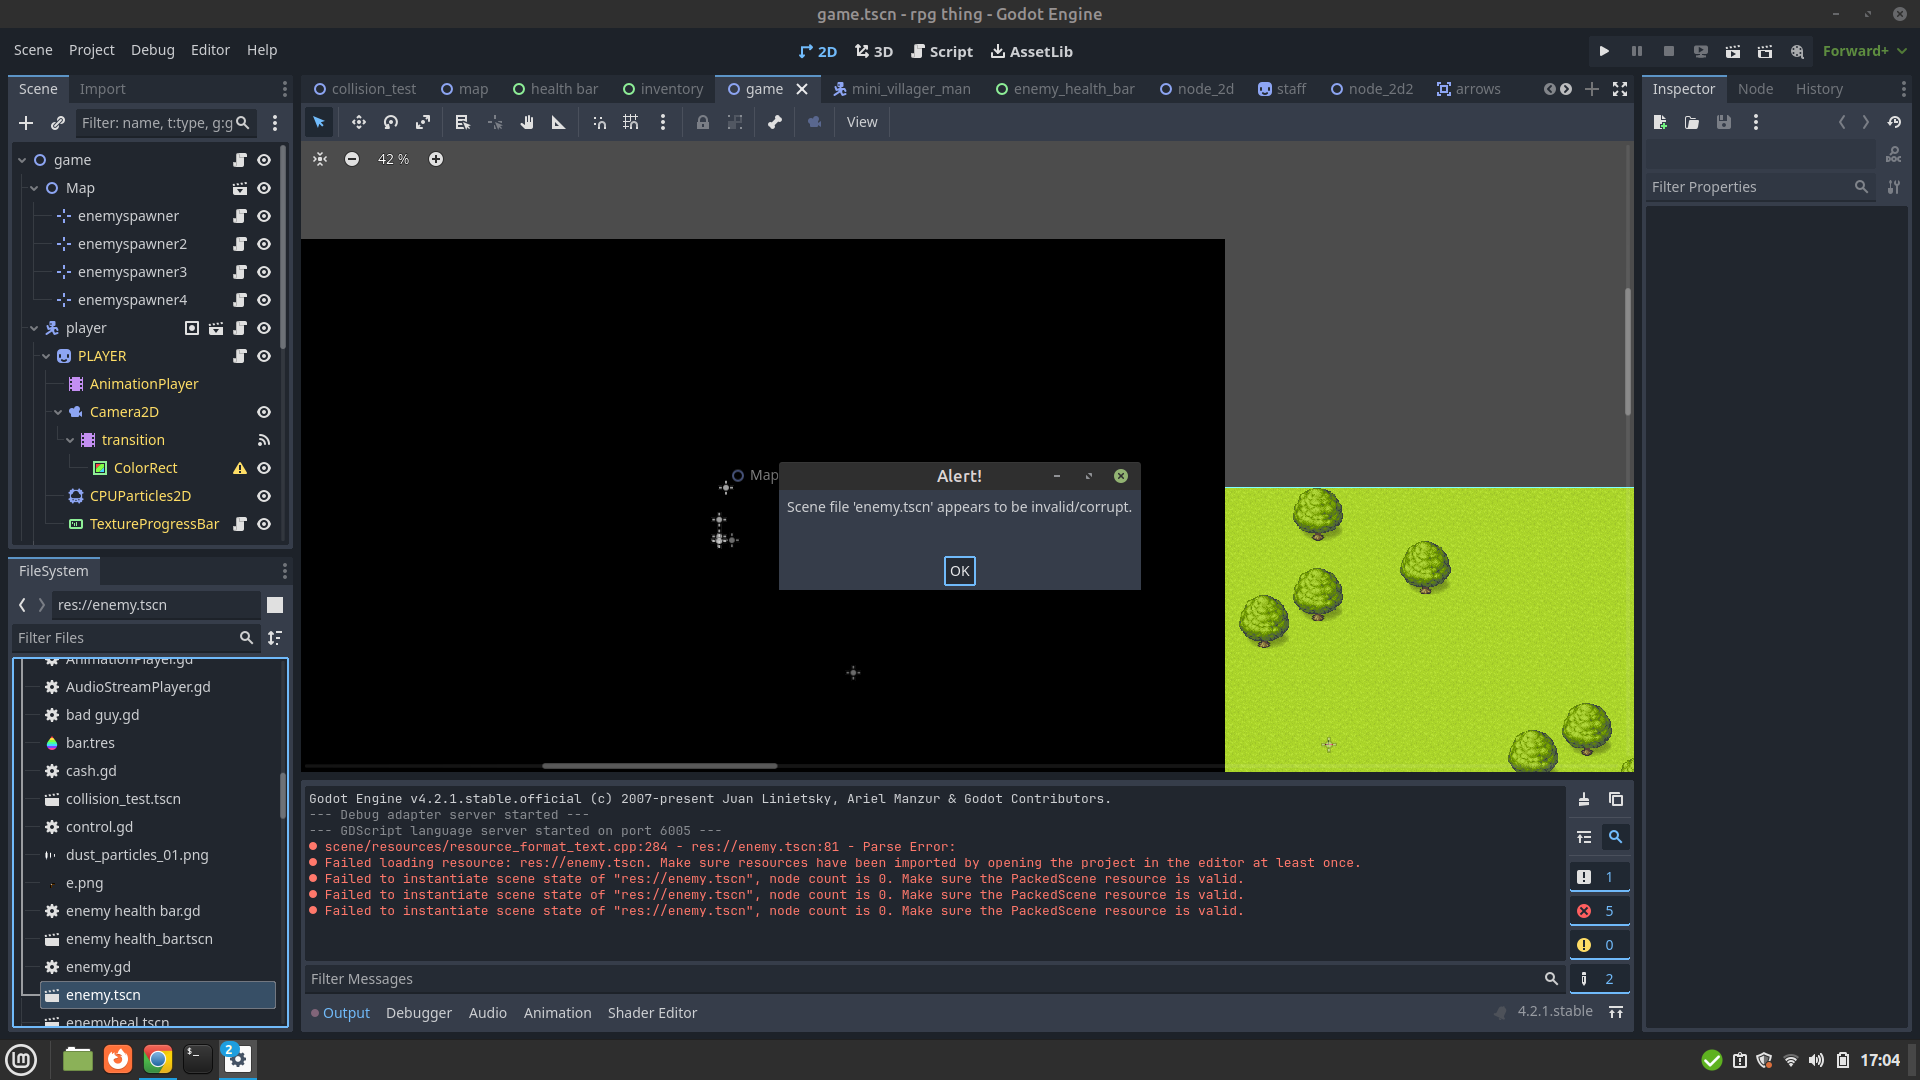The image size is (1920, 1080).
Task: Toggle warning messages filter showing 0
Action: [1599, 945]
